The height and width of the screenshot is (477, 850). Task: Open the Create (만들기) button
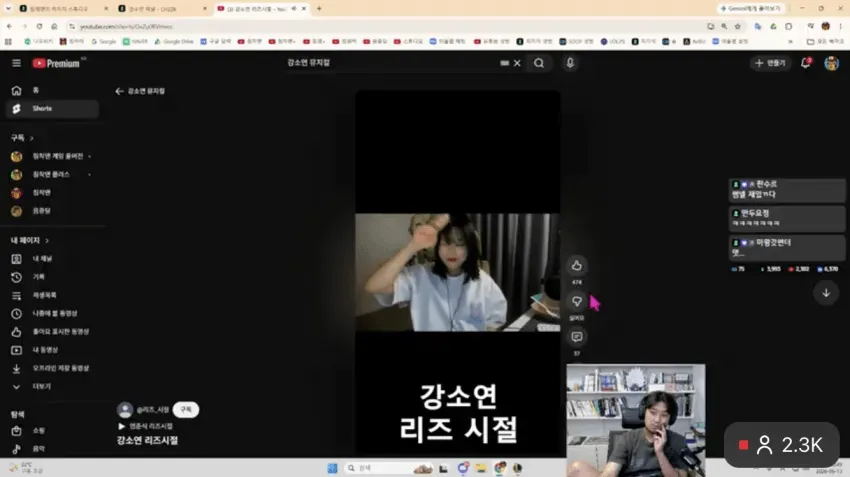click(x=770, y=63)
